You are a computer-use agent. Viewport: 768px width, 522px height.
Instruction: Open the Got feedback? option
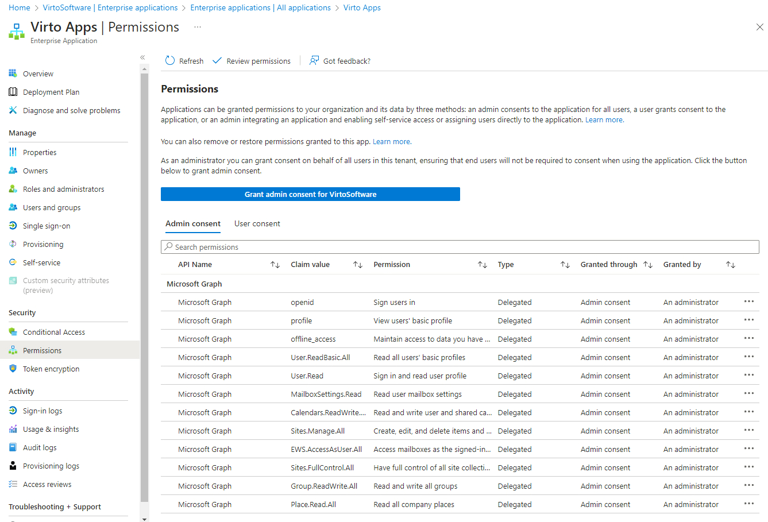tap(339, 61)
